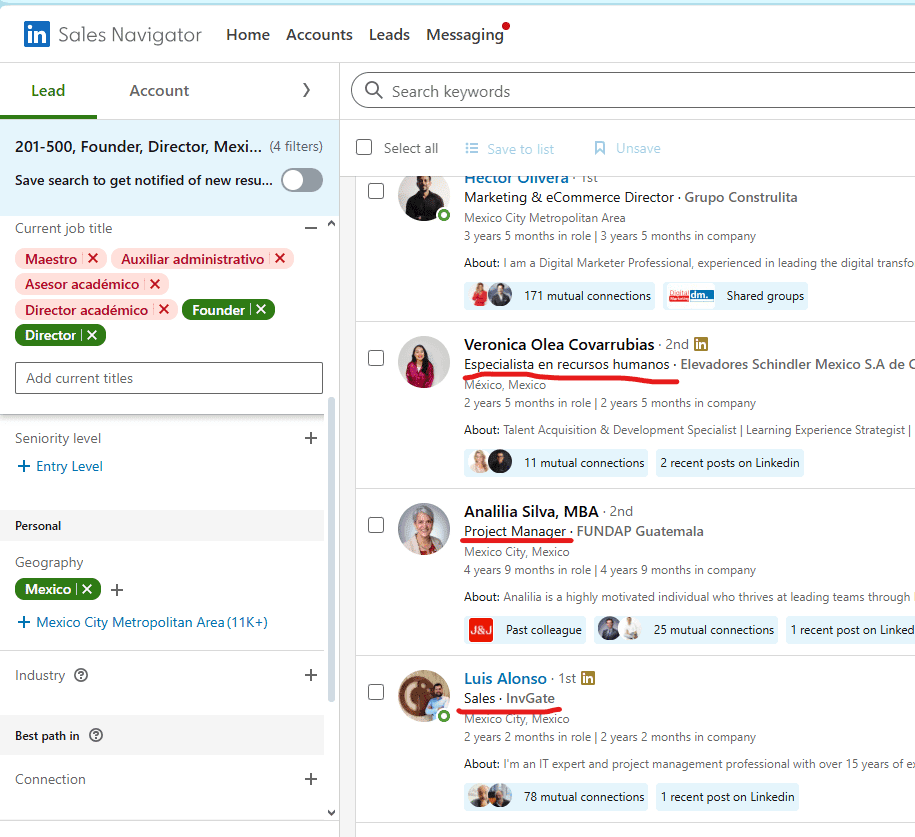Toggle the save search notification switch
This screenshot has height=837, width=915.
coord(302,180)
